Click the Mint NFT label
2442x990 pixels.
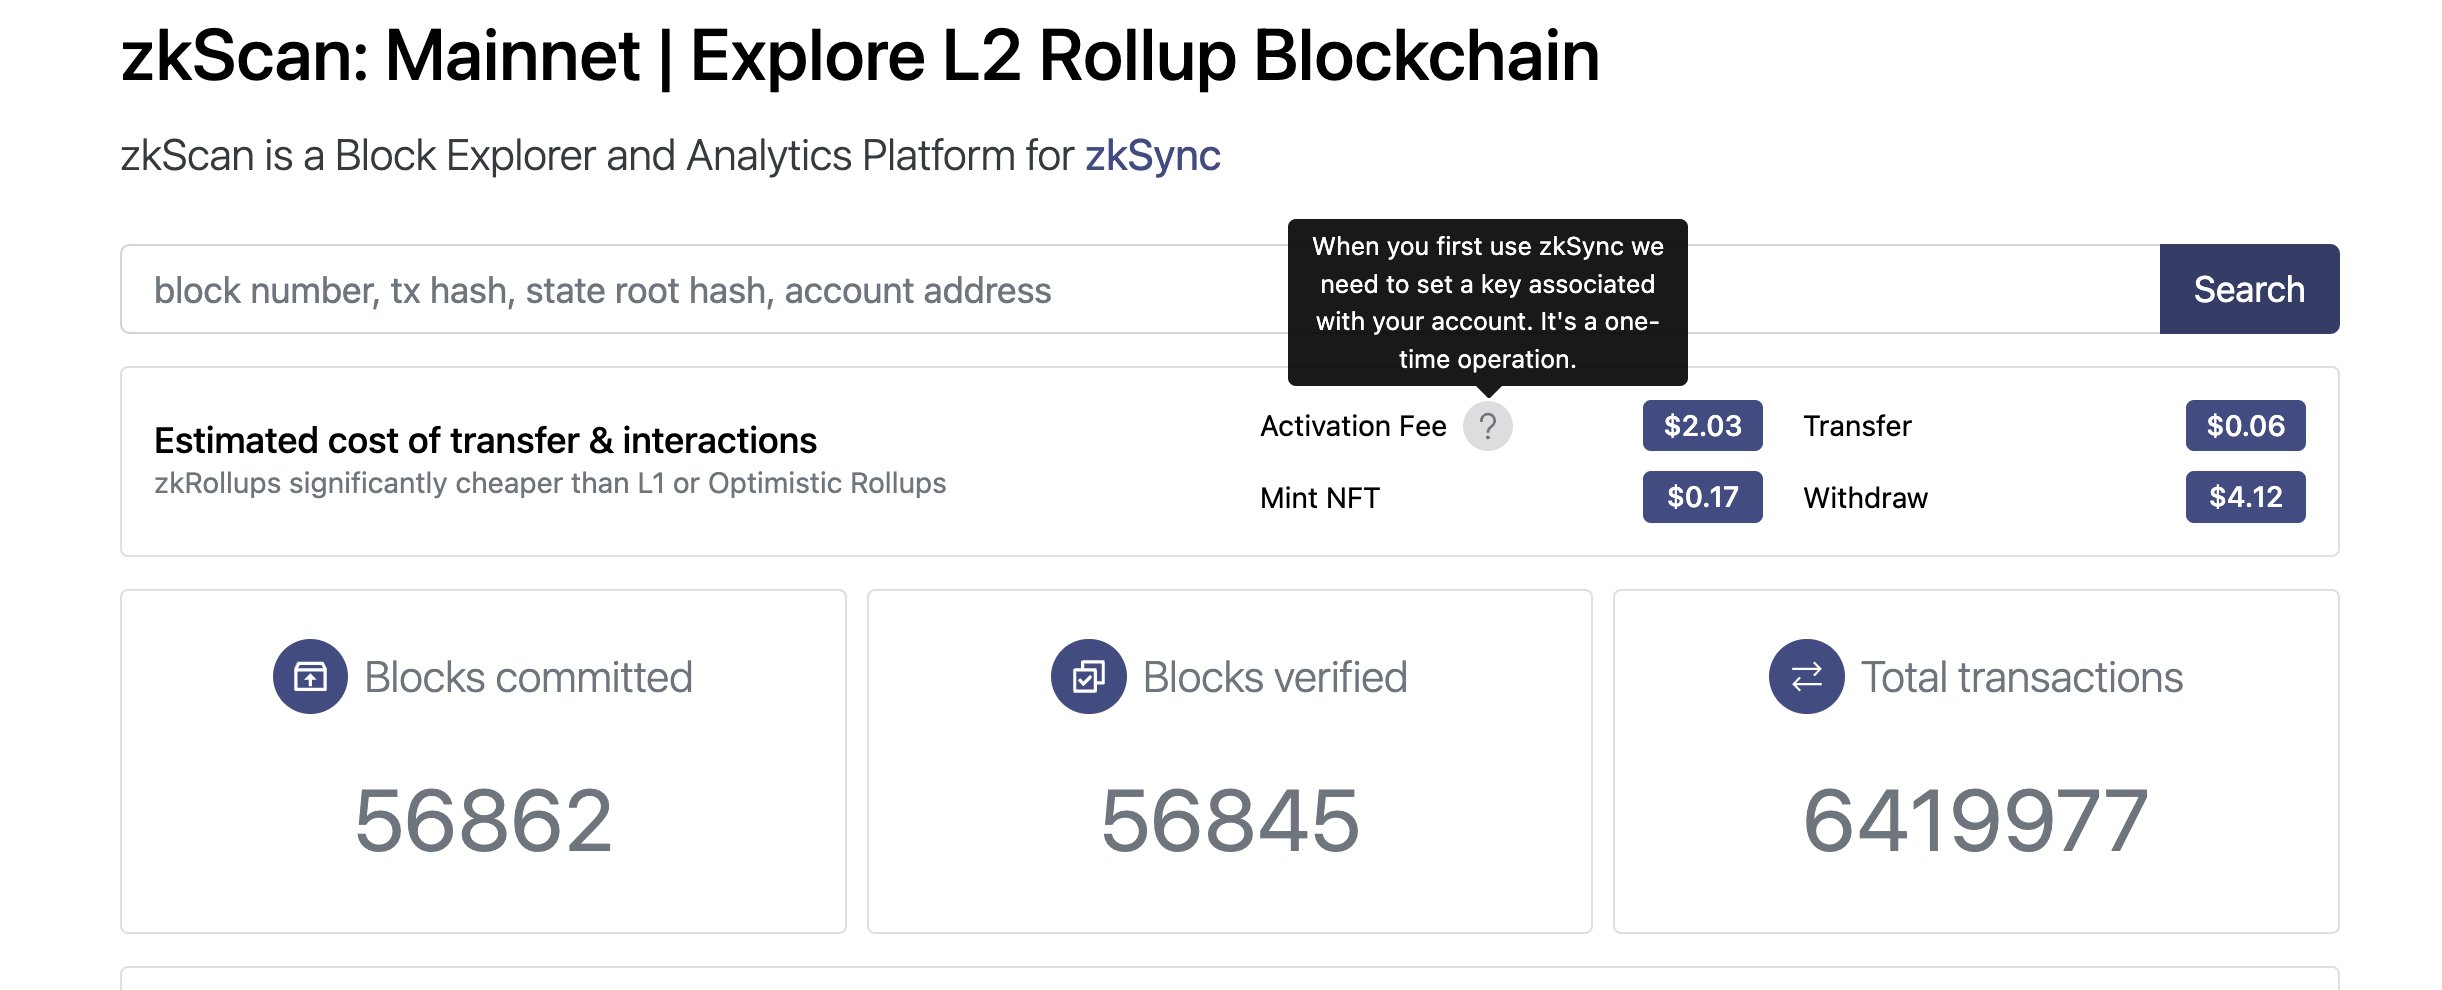pyautogui.click(x=1320, y=498)
